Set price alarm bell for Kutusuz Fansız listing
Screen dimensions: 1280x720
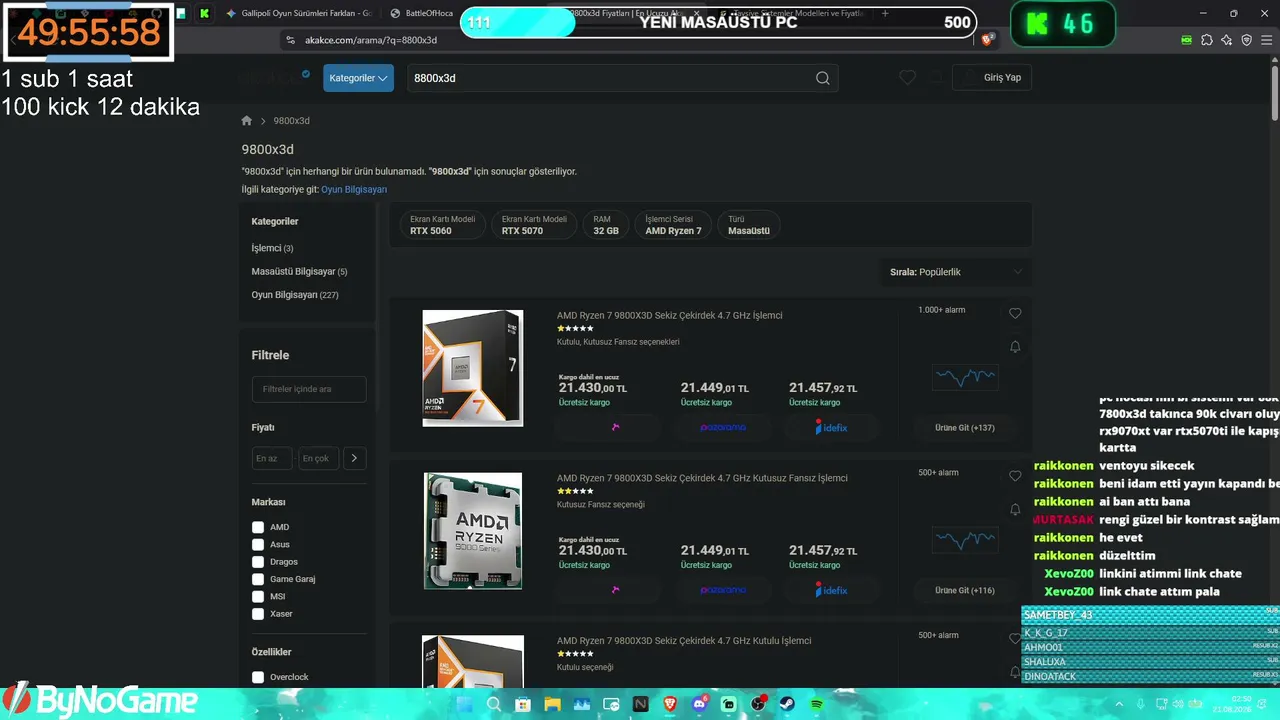click(1015, 510)
